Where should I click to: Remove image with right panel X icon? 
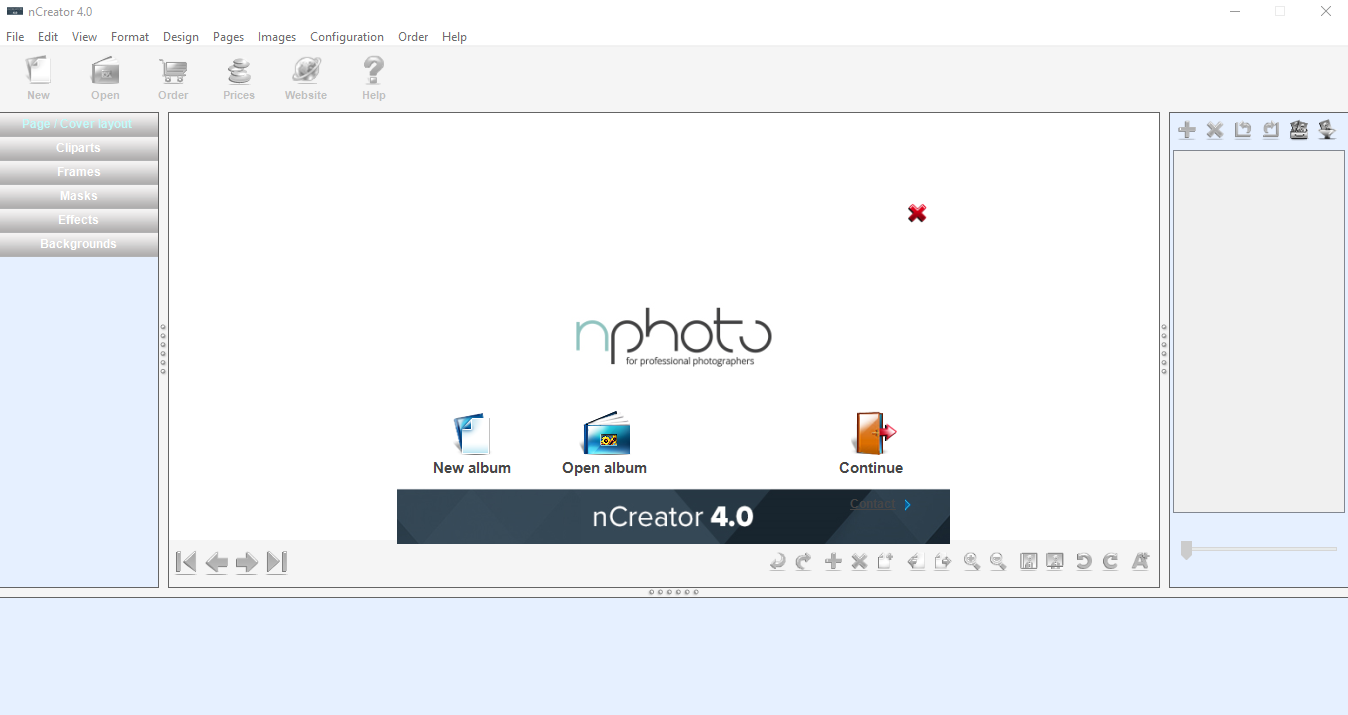1215,130
